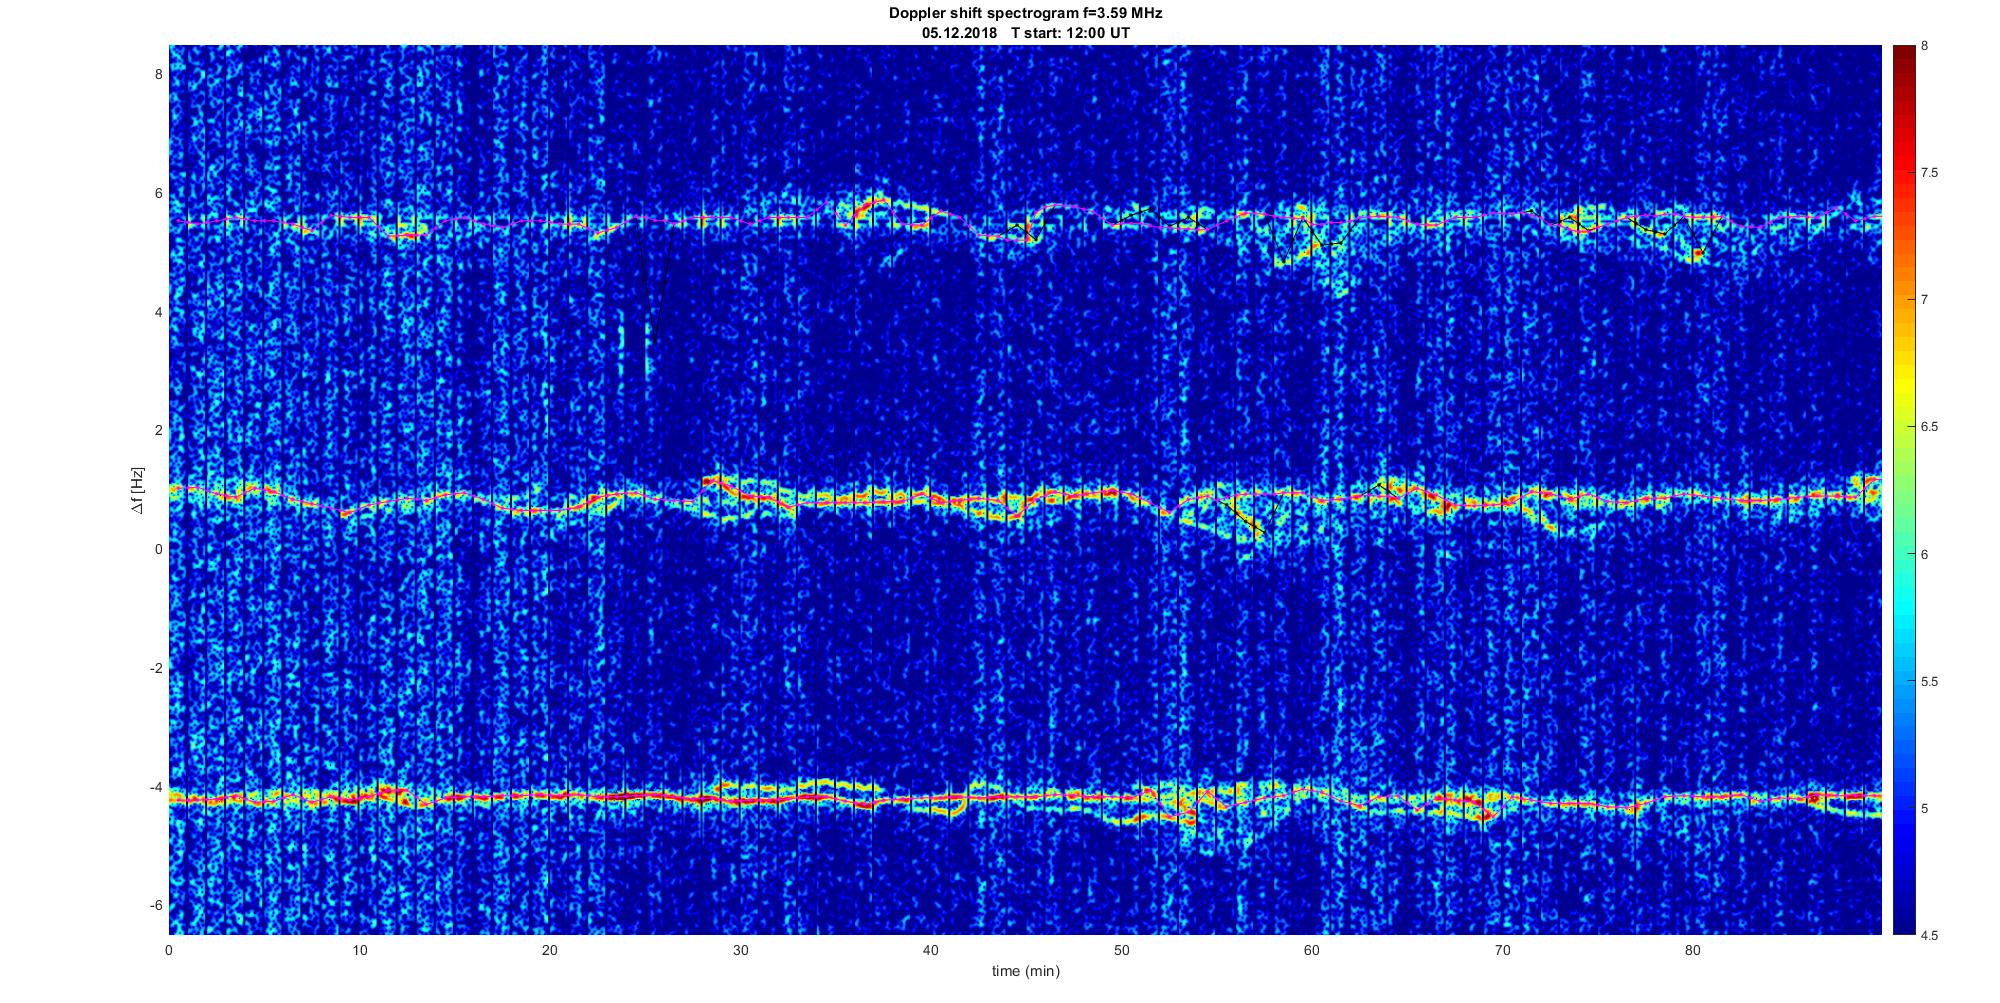
Task: Click the y-axis tick label '8'
Action: coord(158,75)
